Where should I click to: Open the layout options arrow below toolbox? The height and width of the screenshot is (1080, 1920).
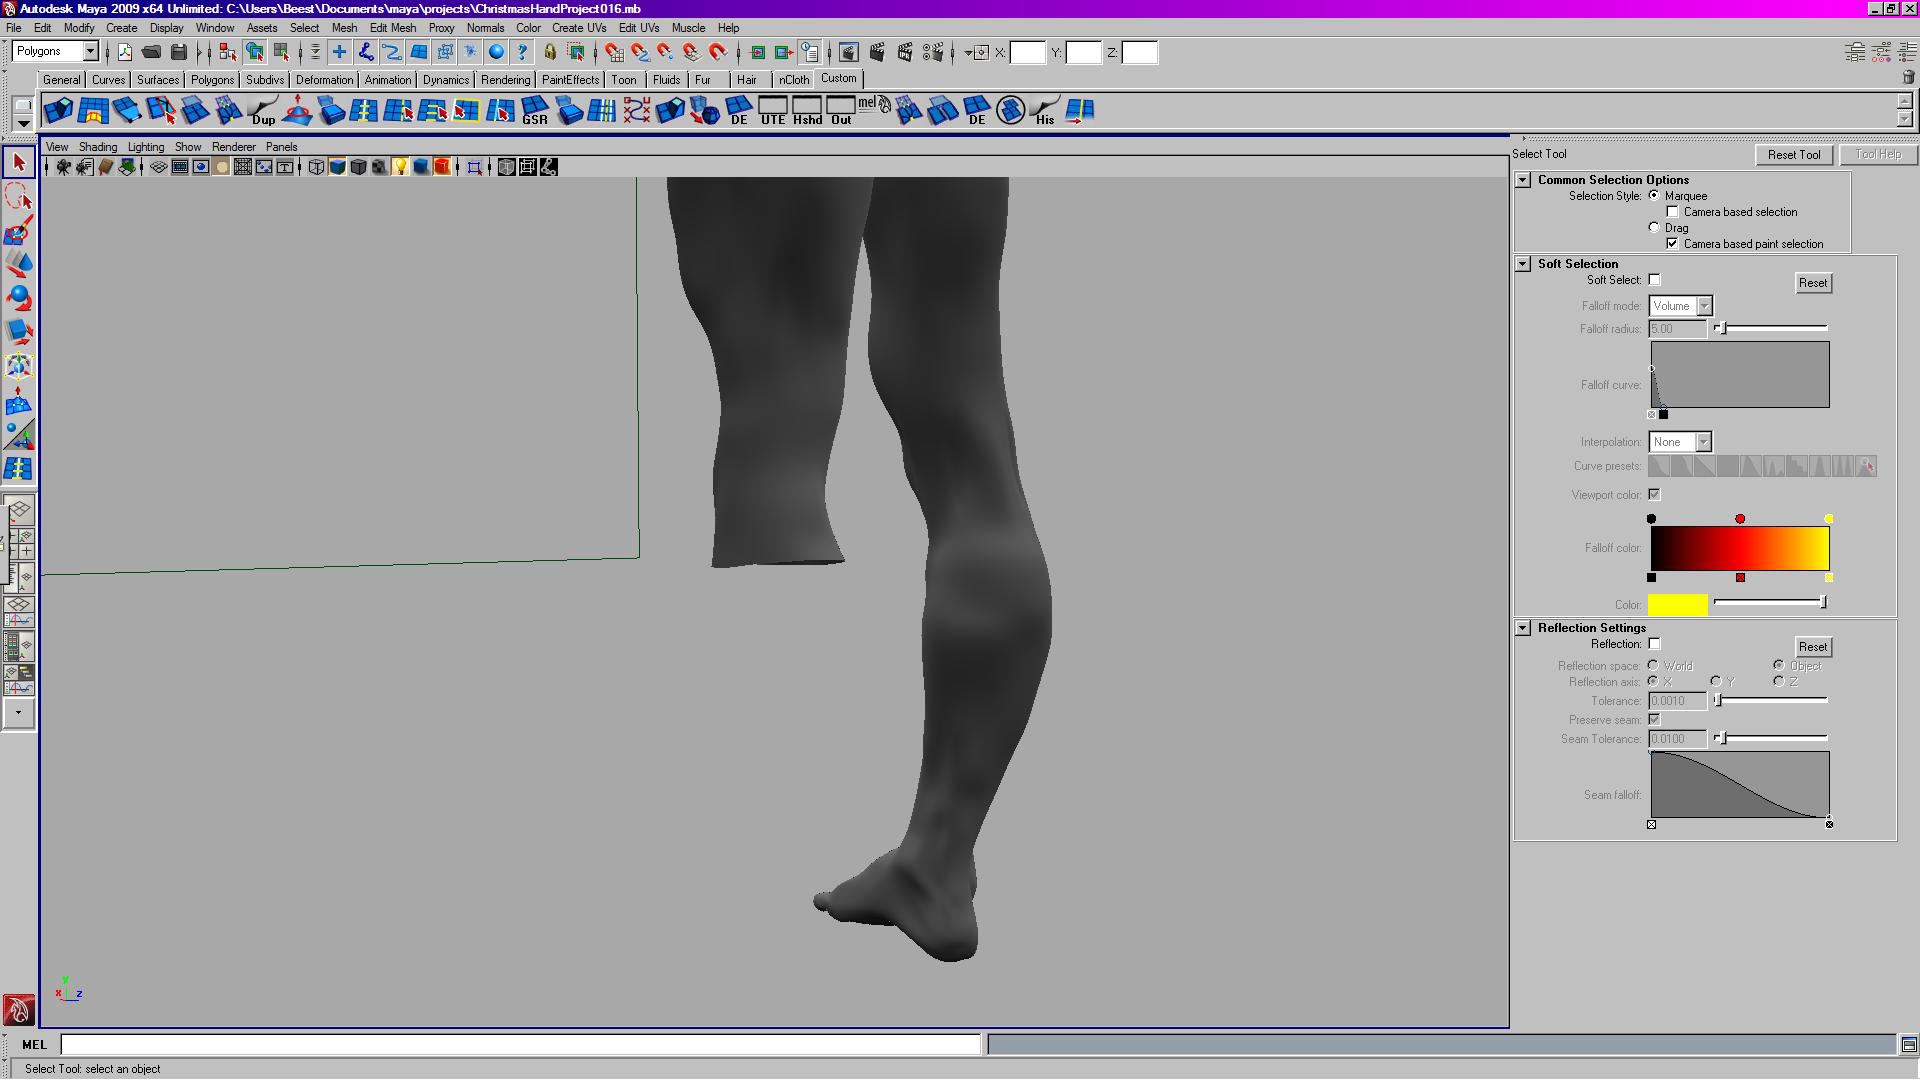point(19,713)
